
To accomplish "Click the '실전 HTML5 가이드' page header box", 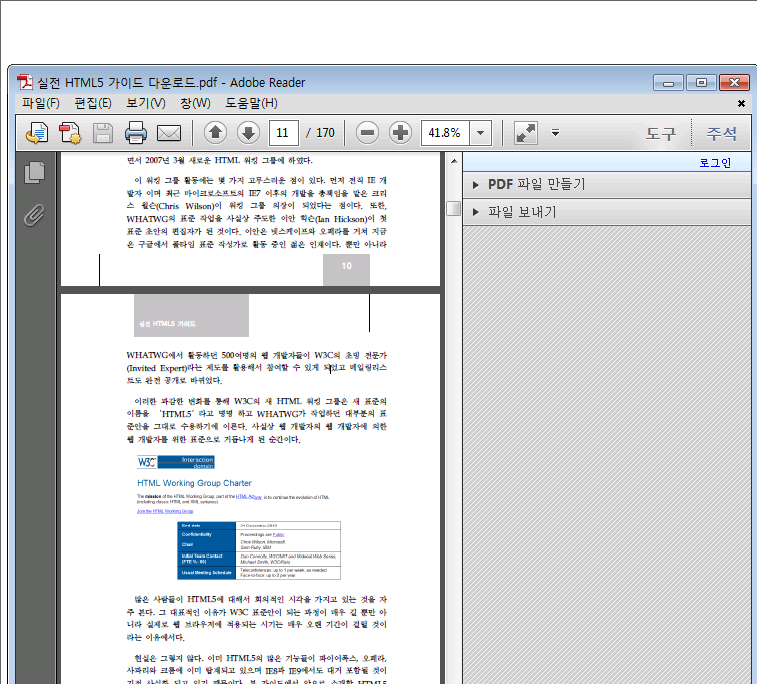I will pos(191,315).
